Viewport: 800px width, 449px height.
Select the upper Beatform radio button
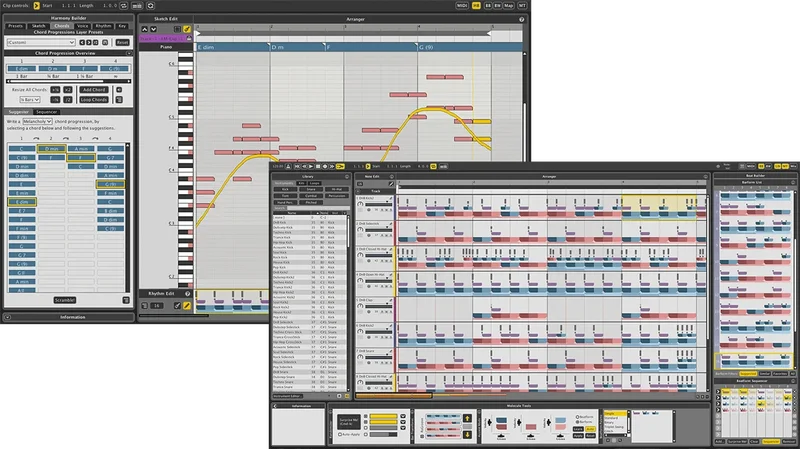point(577,417)
